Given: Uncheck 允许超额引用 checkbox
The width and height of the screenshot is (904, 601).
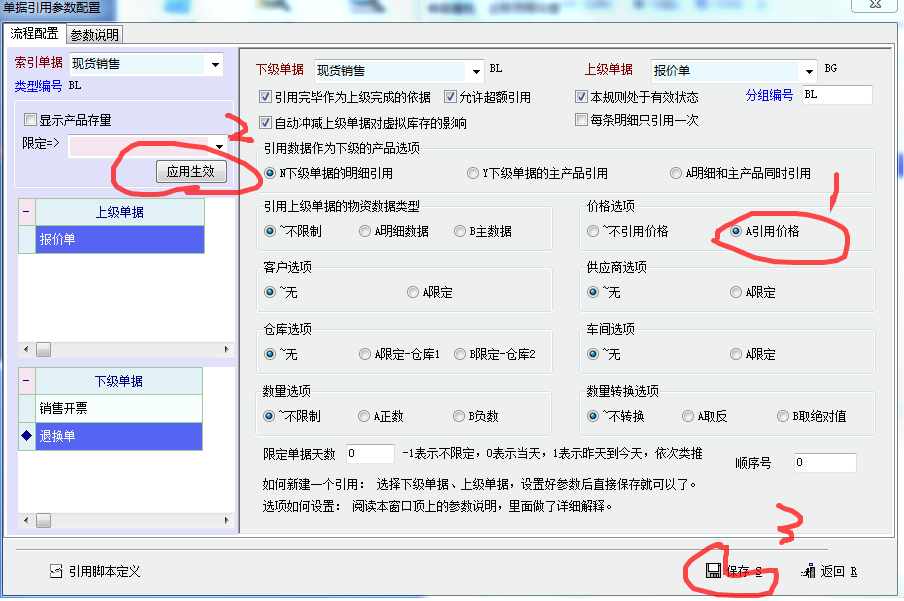Looking at the screenshot, I should 450,97.
